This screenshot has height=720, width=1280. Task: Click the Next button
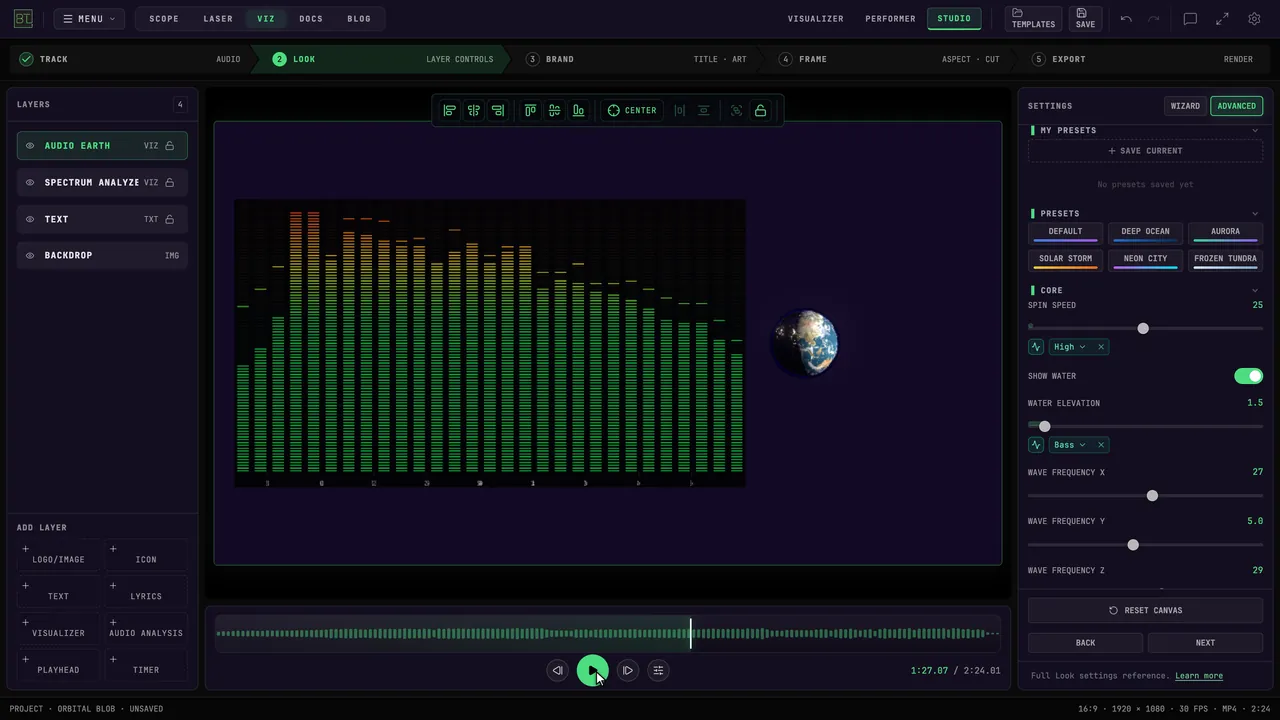tap(1205, 643)
